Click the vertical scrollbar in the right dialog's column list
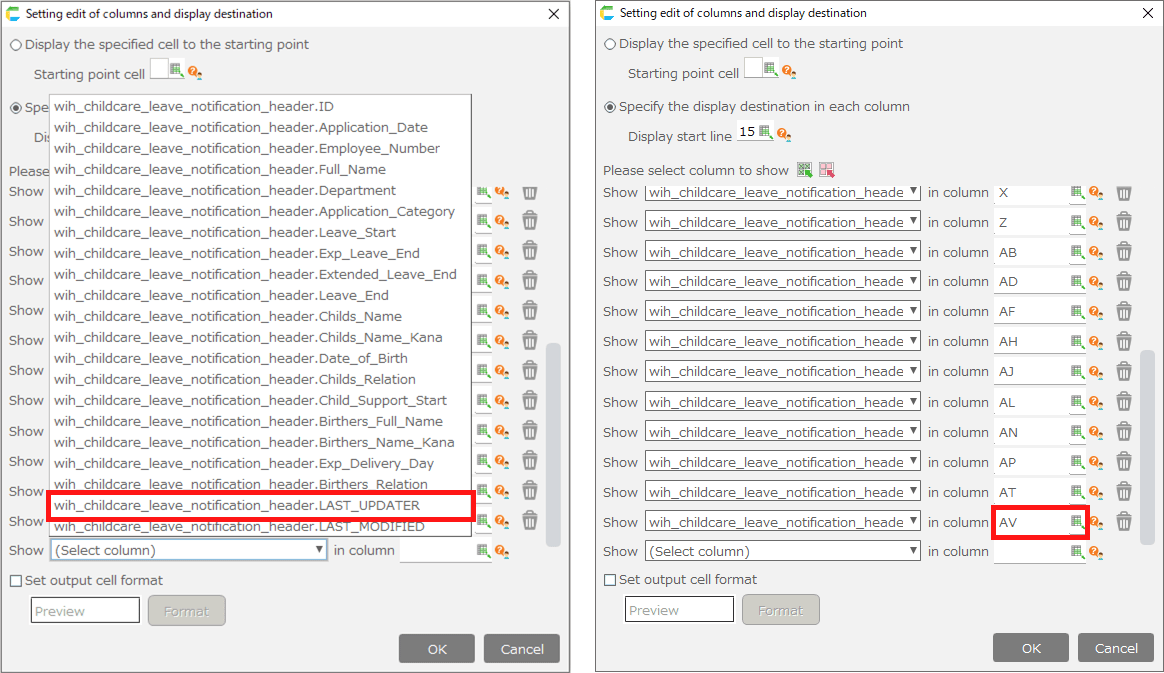Screen dimensions: 1164x673 1148,430
